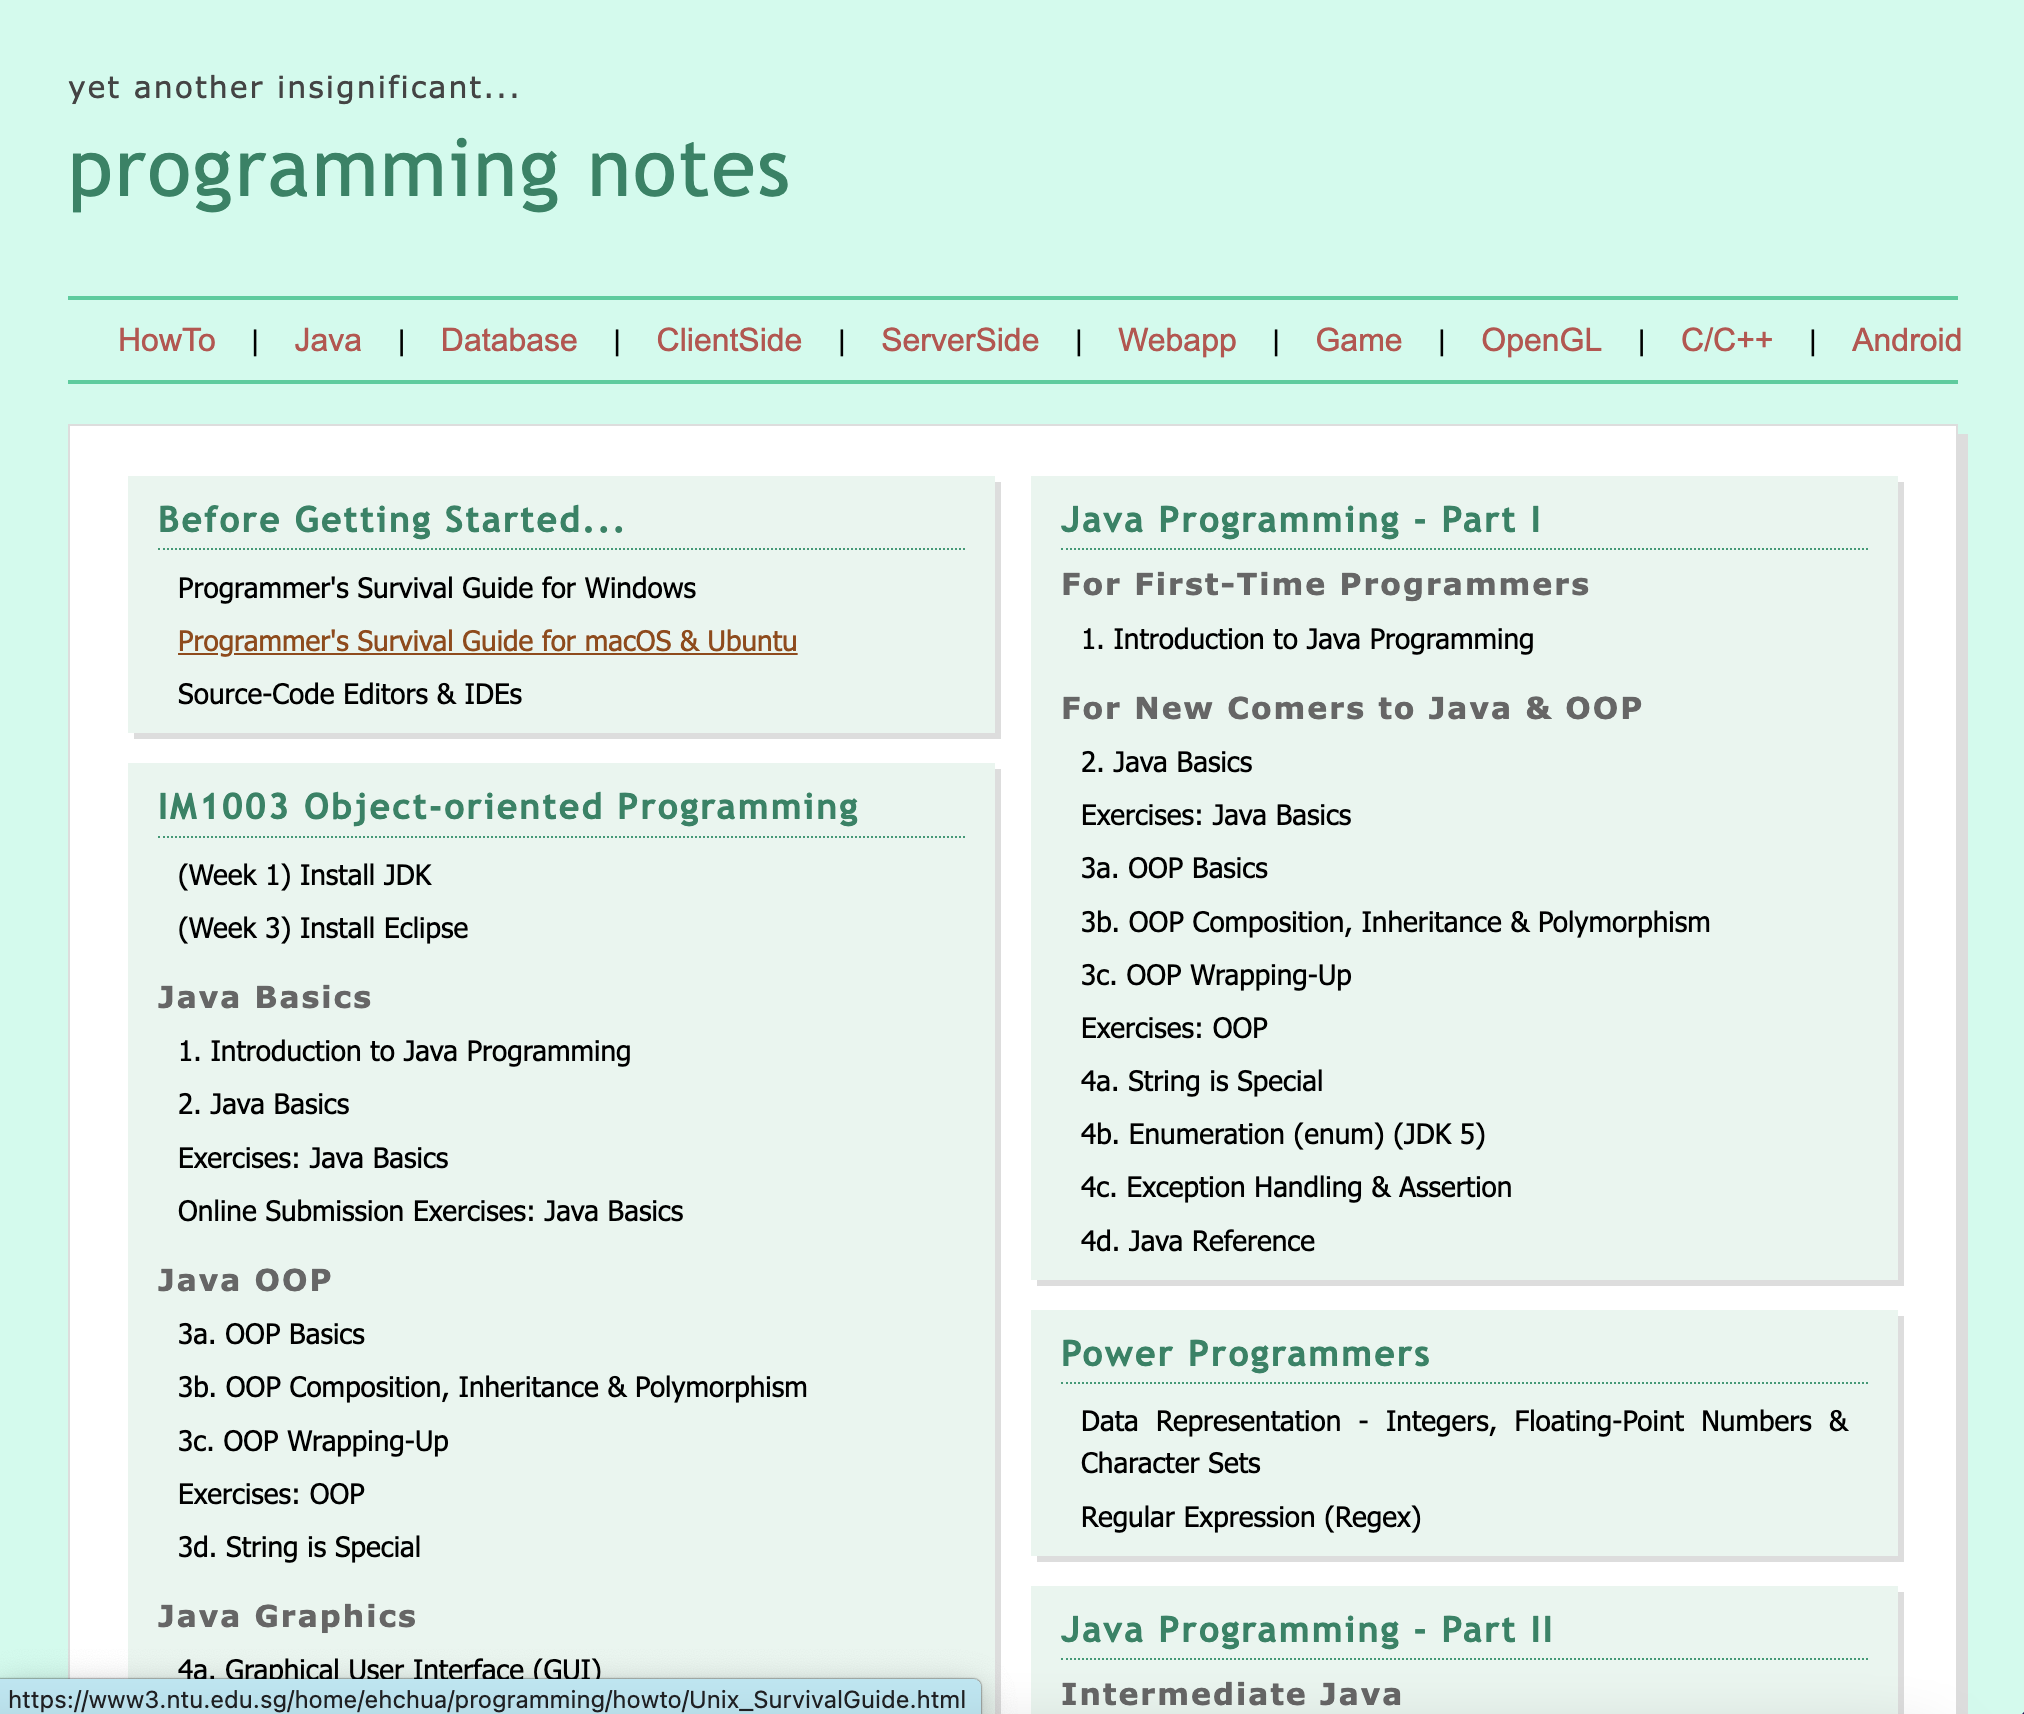Viewport: 2024px width, 1714px height.
Task: Open 4c. Exception Handling & Assertion
Action: click(x=1296, y=1187)
